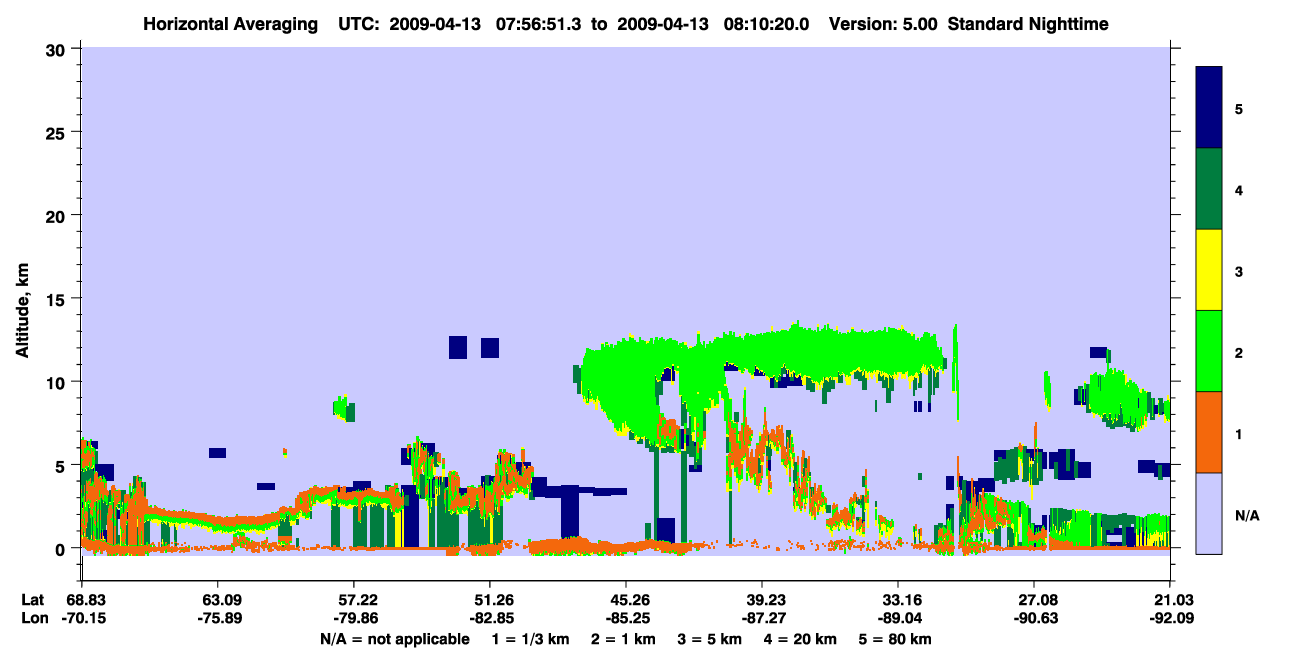Click legend text "1 = 1/3 km"
Viewport: 1300px width, 667px height.
[x=530, y=639]
